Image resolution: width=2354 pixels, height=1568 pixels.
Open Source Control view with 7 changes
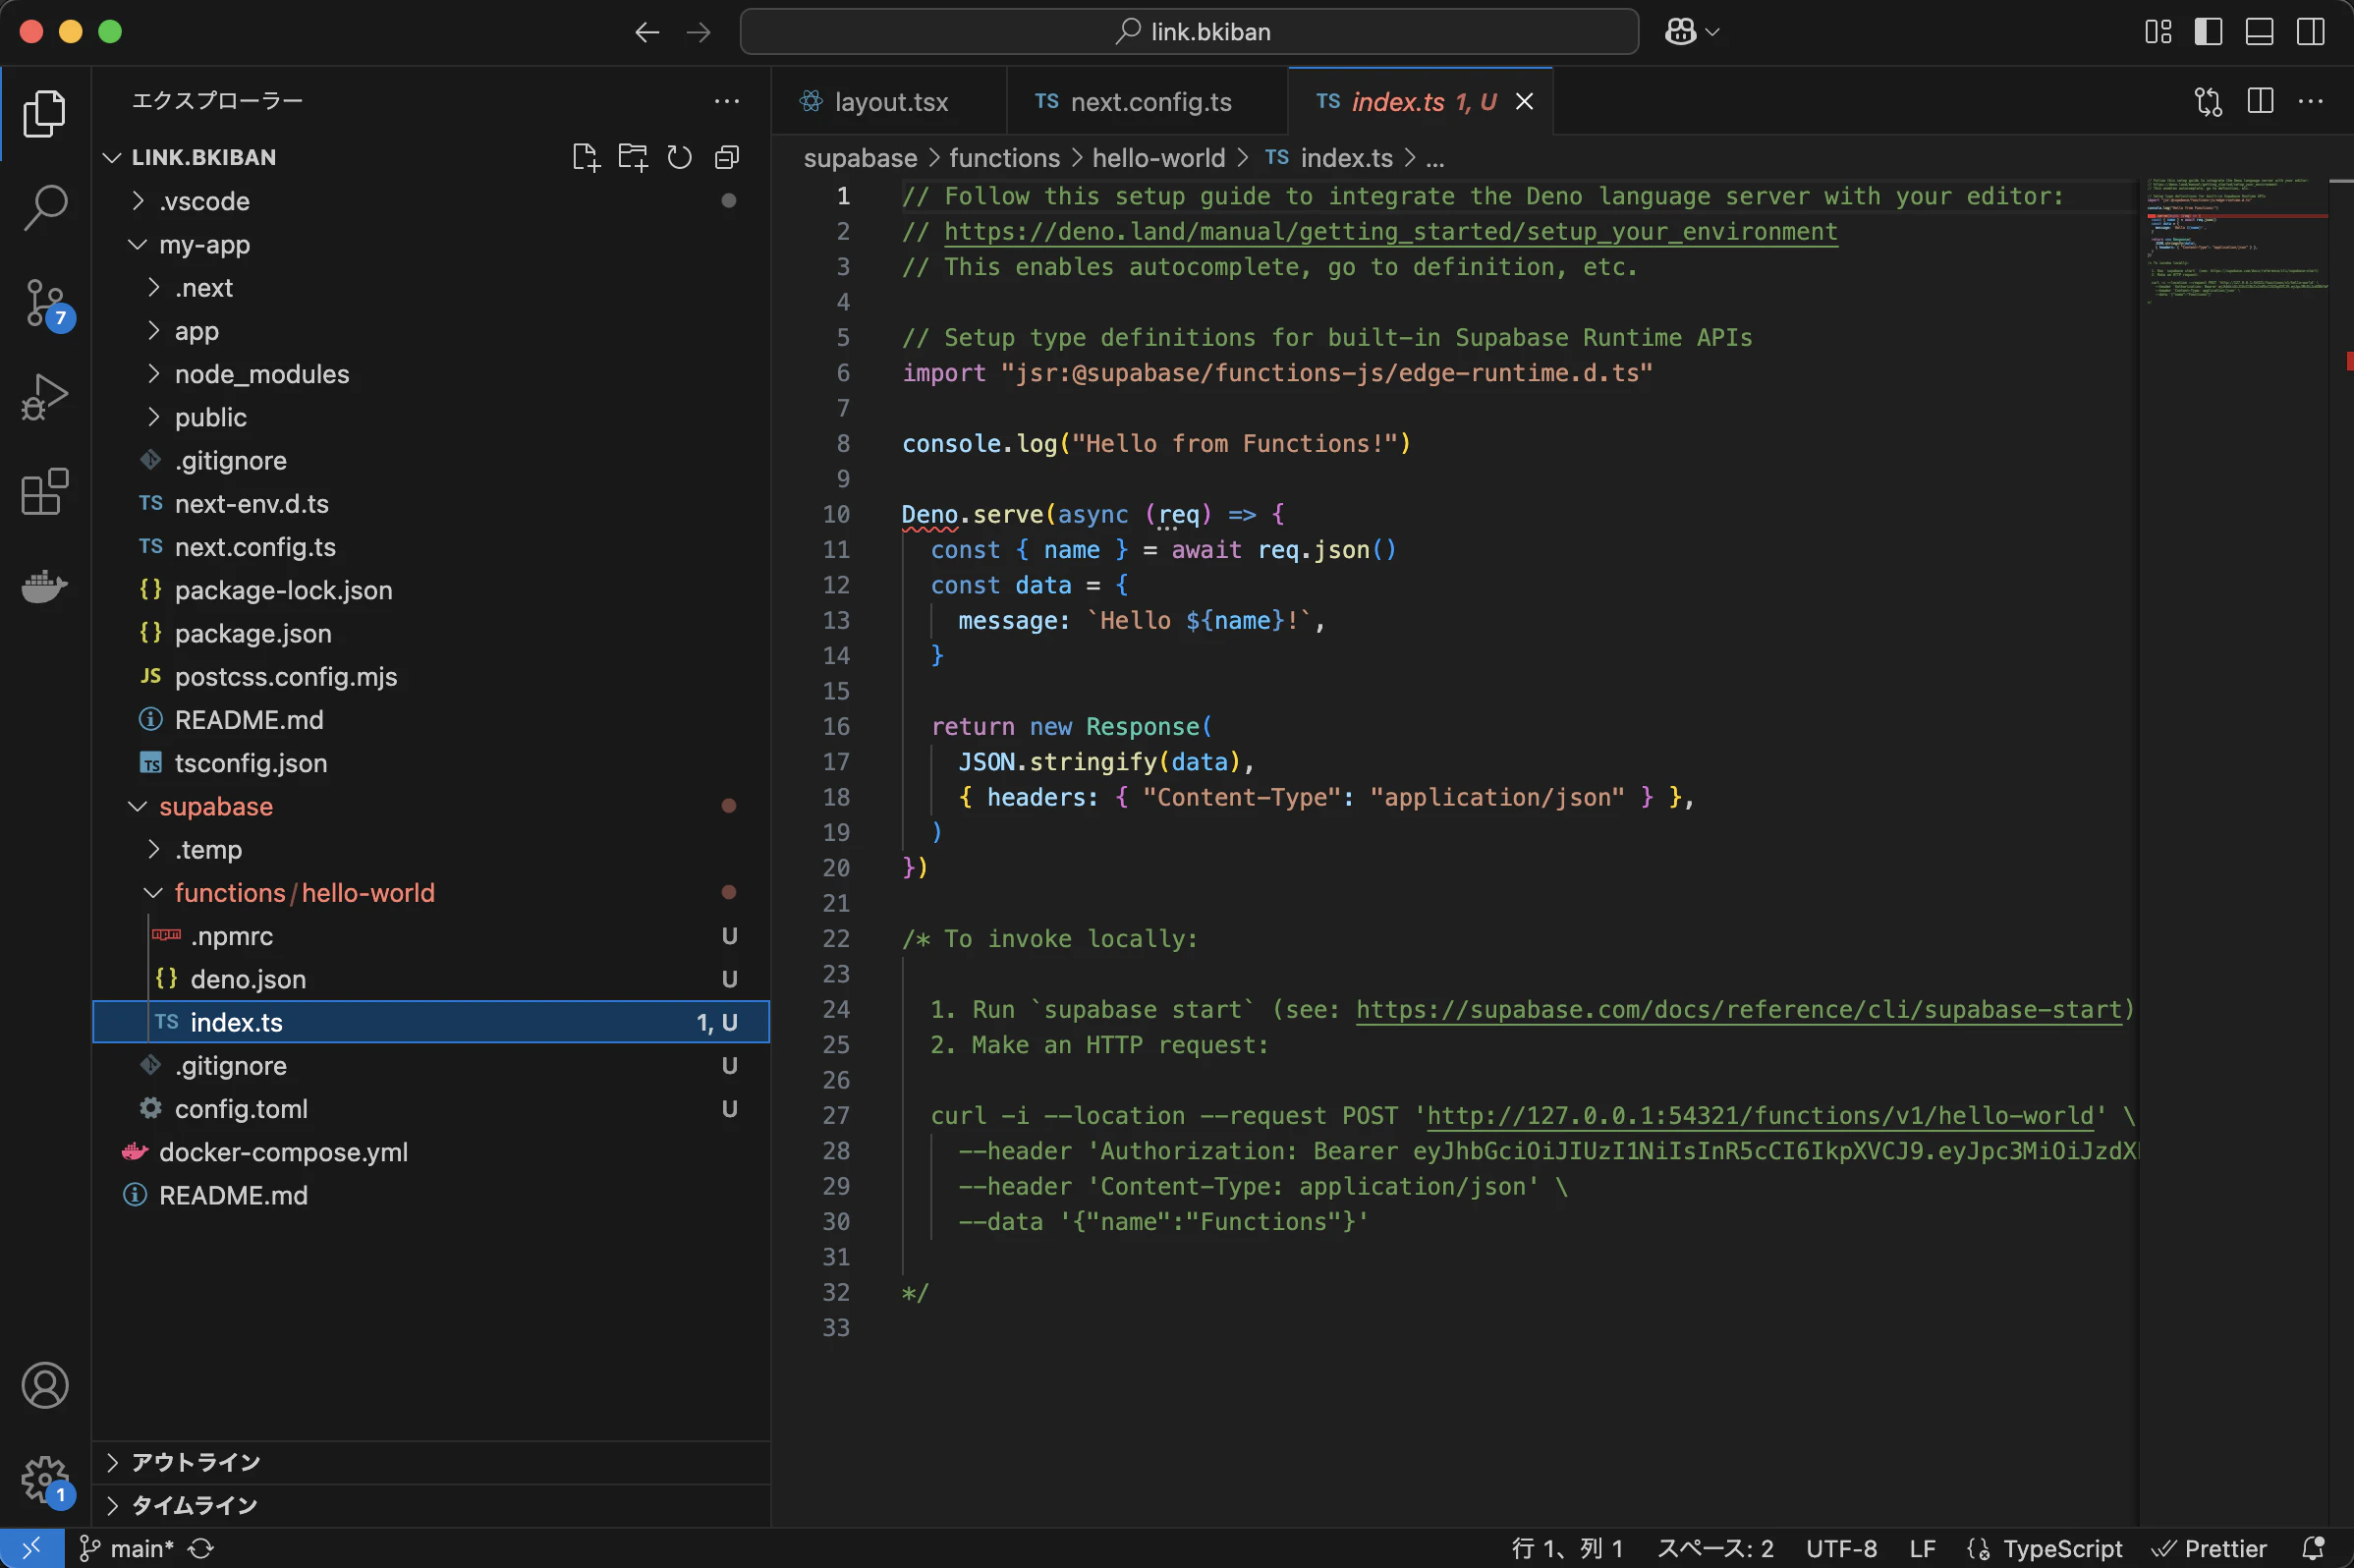coord(46,303)
